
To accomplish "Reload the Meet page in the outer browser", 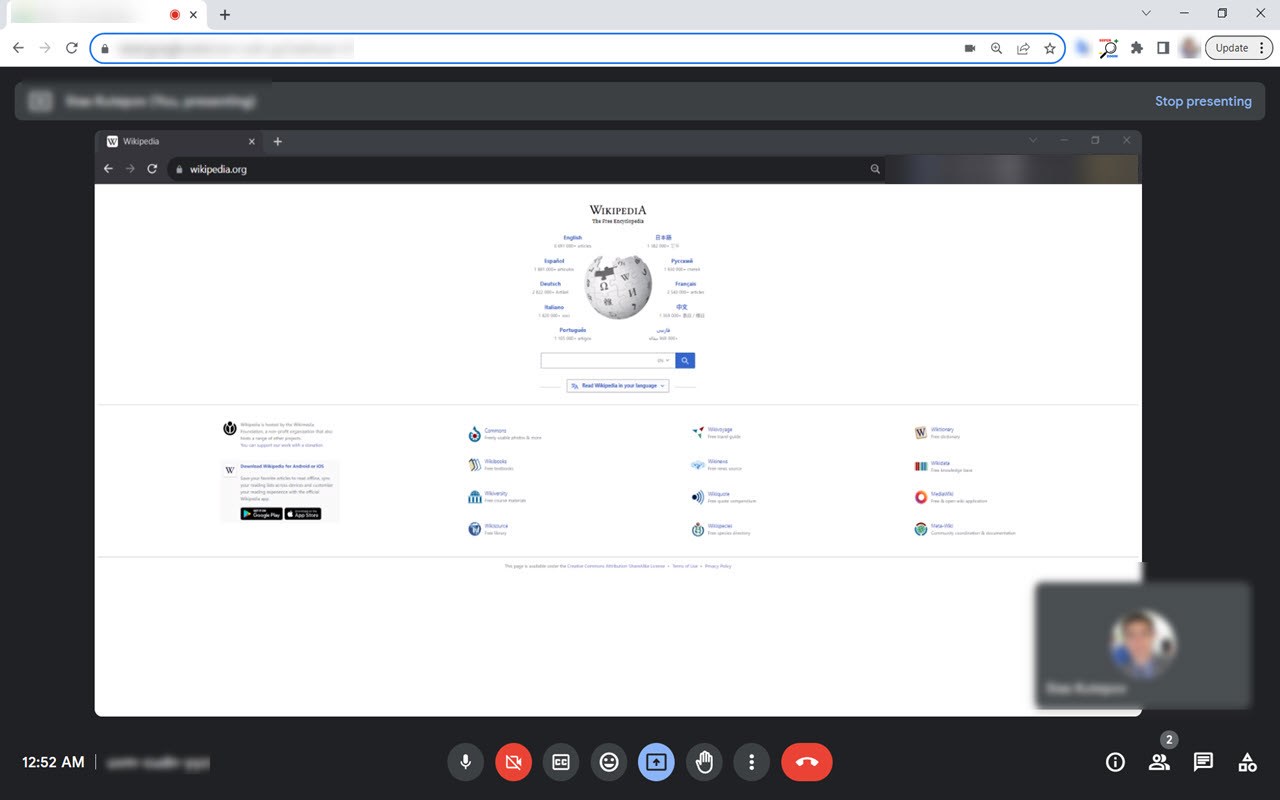I will click(x=72, y=48).
